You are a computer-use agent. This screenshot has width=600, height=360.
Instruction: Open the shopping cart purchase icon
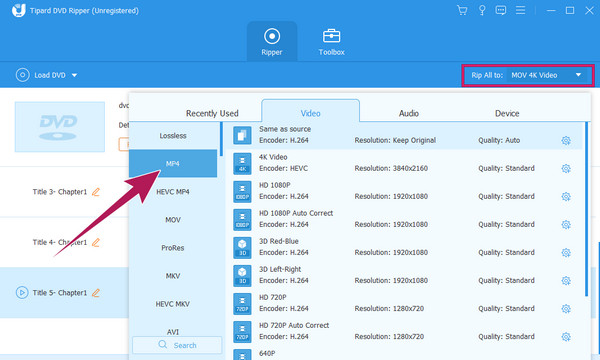[x=462, y=10]
